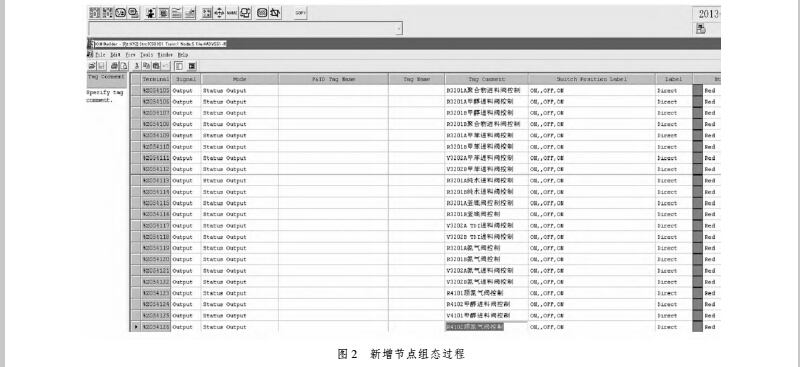Open the Window menu

[165, 55]
